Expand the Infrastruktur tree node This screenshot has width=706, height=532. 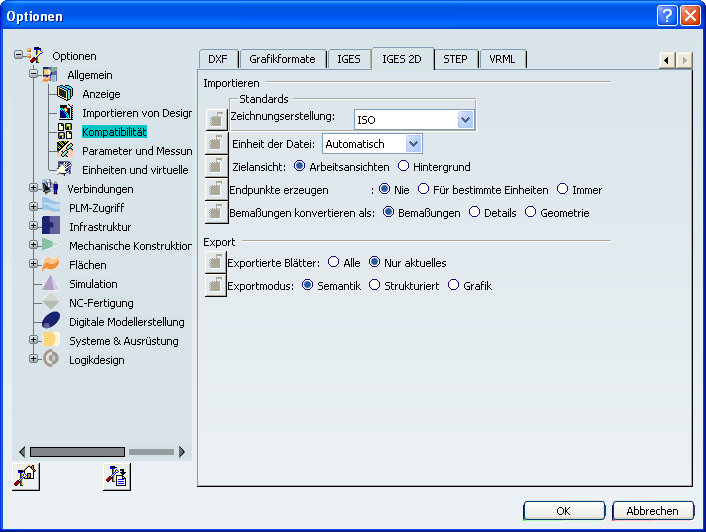34,227
